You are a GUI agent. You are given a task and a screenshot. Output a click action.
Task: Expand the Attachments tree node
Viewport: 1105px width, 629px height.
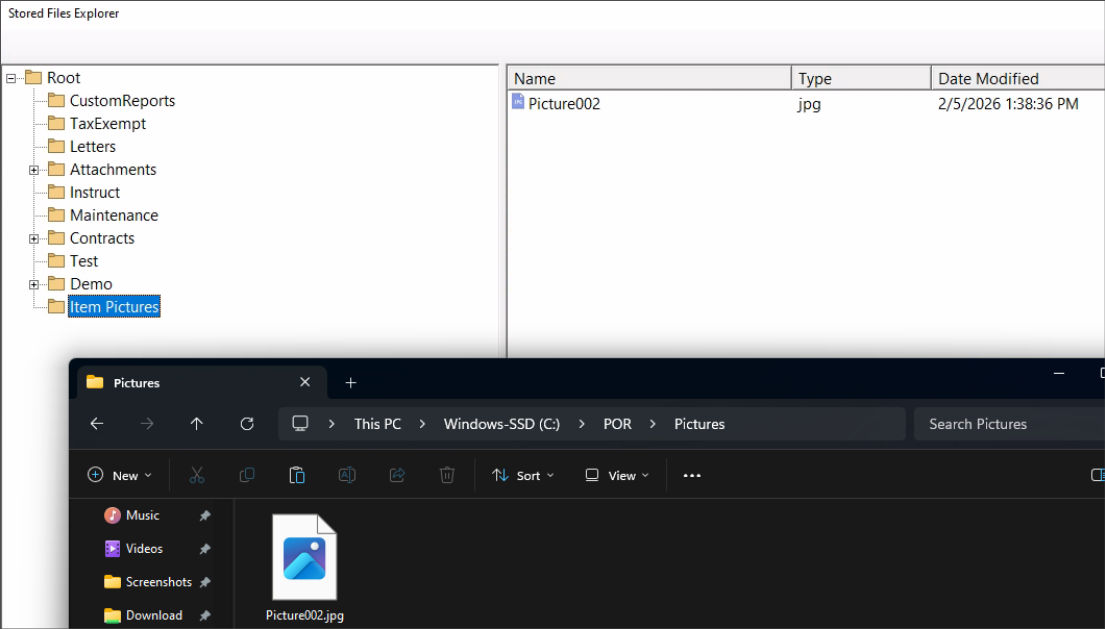pyautogui.click(x=34, y=170)
